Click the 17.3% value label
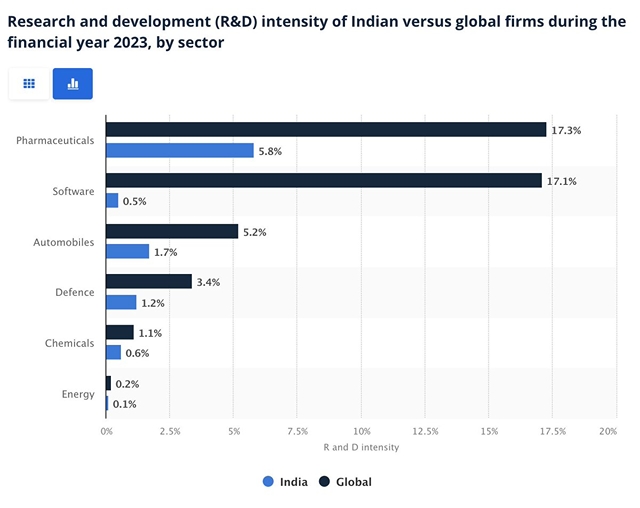This screenshot has height=508, width=640. coord(566,131)
